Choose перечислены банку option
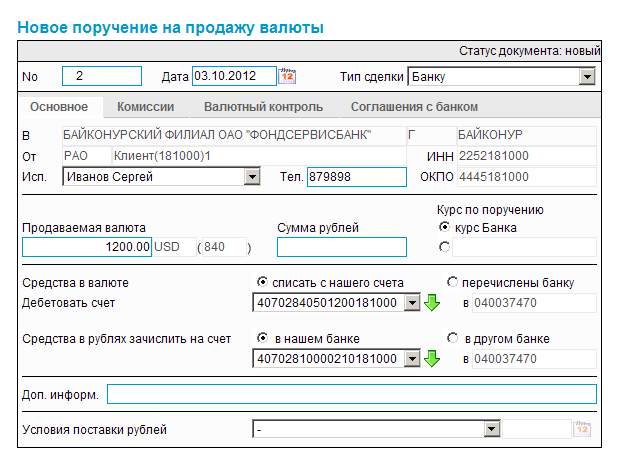The width and height of the screenshot is (618, 468). [x=452, y=282]
